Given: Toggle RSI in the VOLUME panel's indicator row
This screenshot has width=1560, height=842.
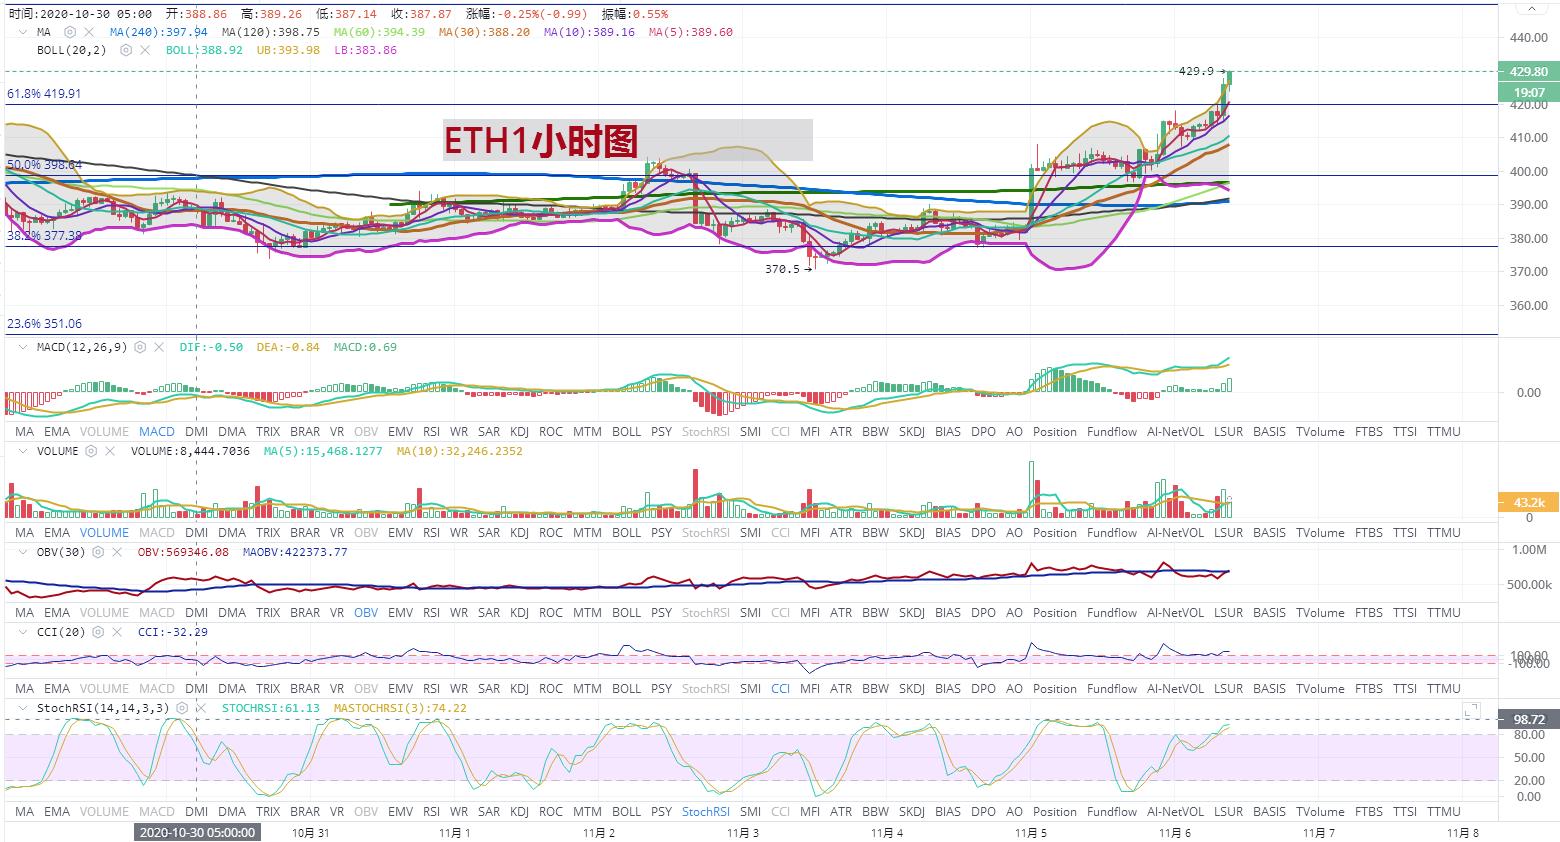Looking at the screenshot, I should 431,533.
